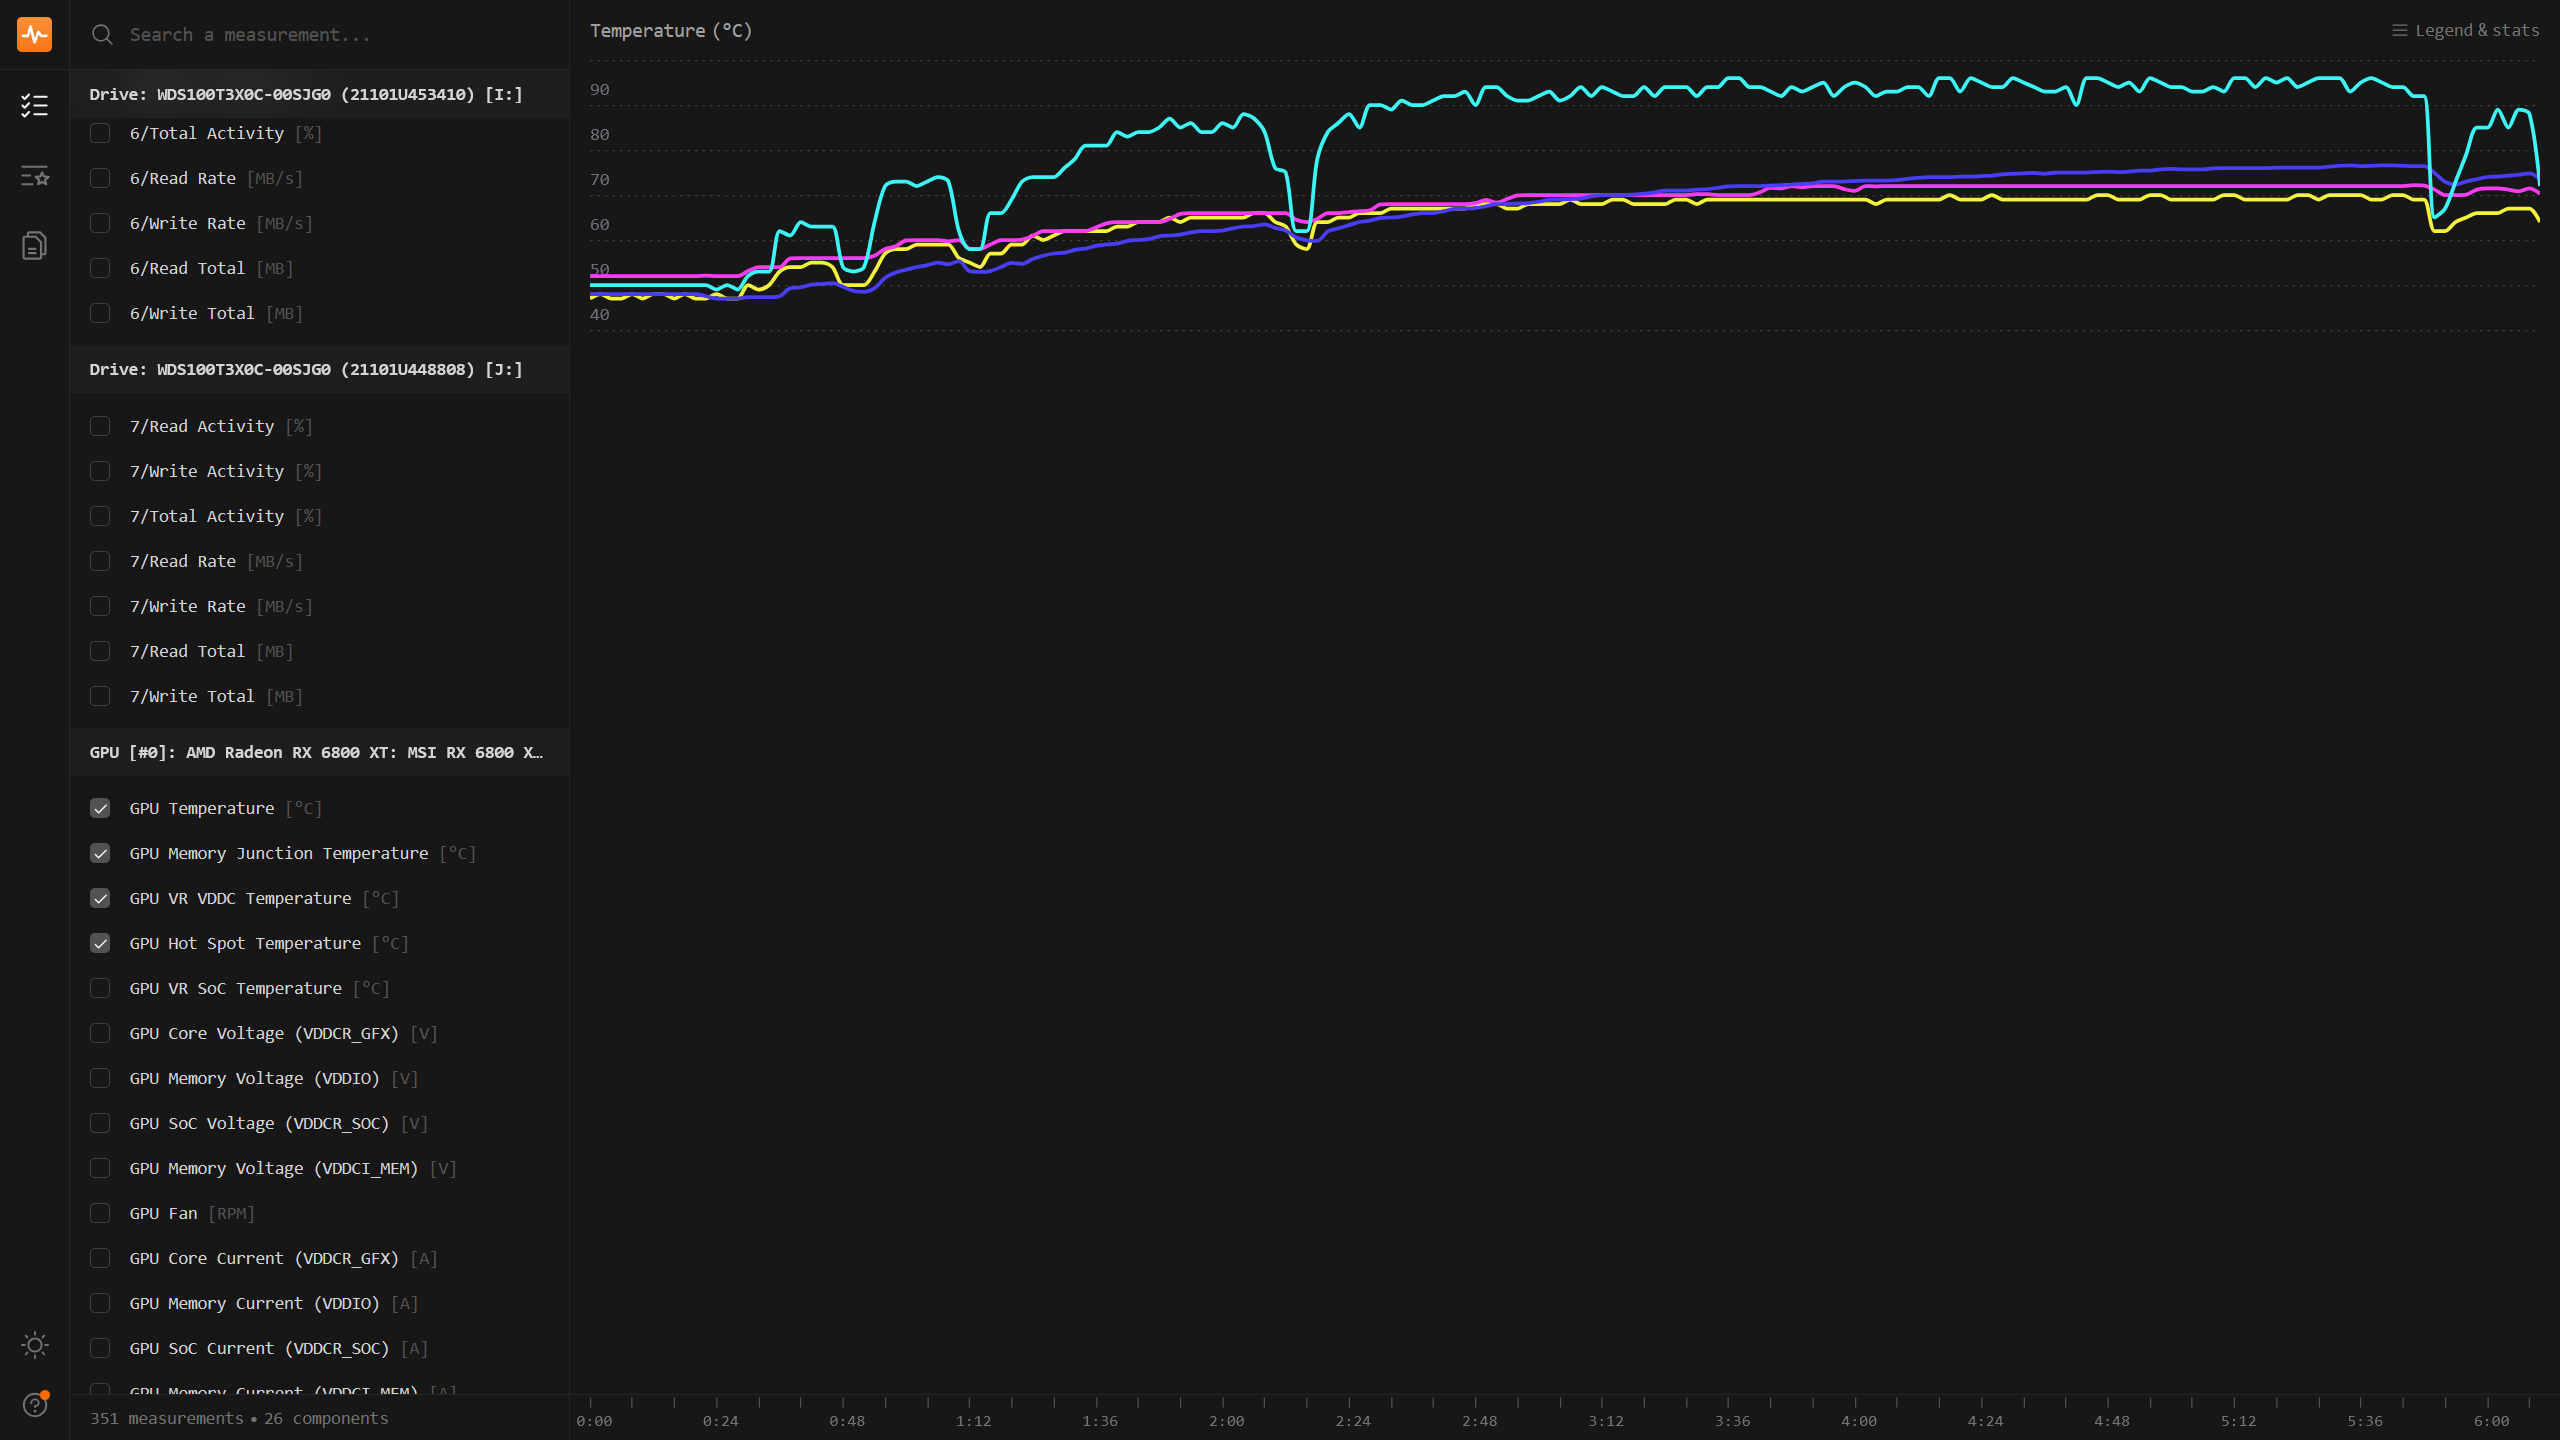The image size is (2560, 1440).
Task: Enable GPU Fan RPM checkbox
Action: click(100, 1213)
